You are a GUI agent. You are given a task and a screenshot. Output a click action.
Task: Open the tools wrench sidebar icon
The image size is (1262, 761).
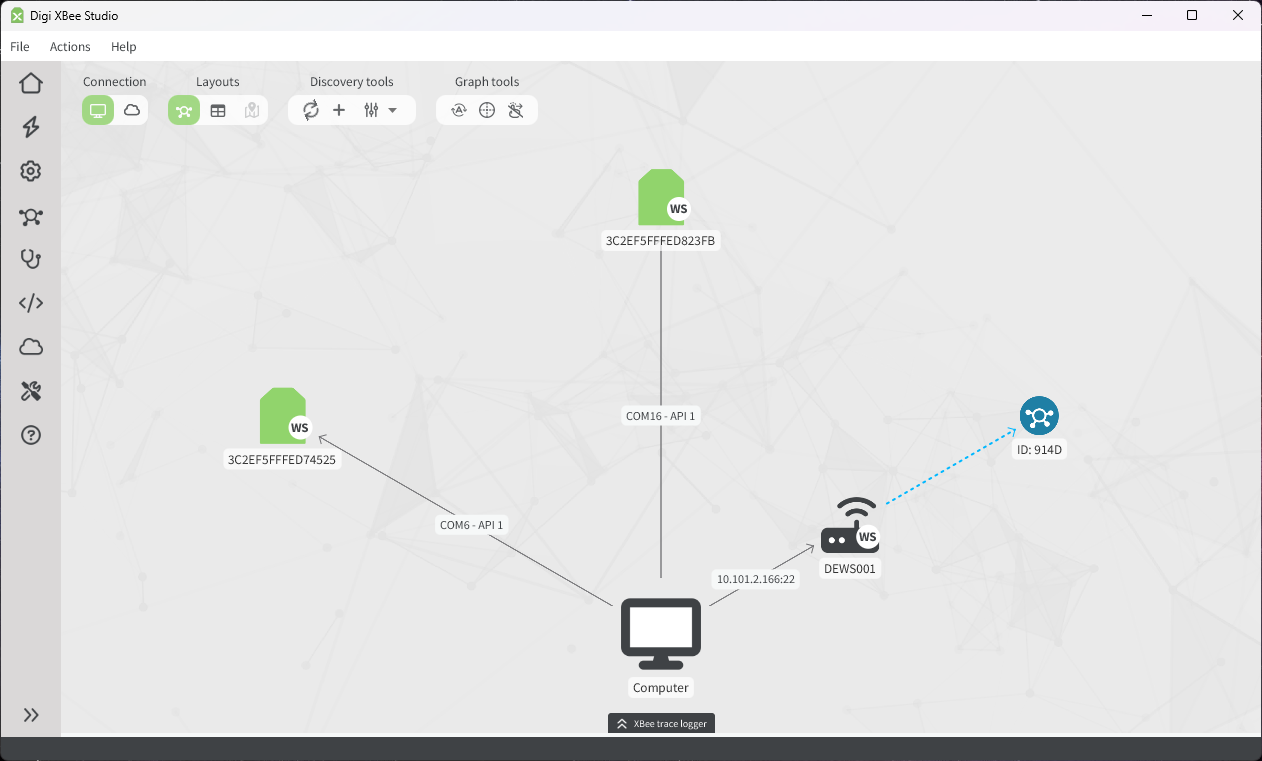click(31, 391)
